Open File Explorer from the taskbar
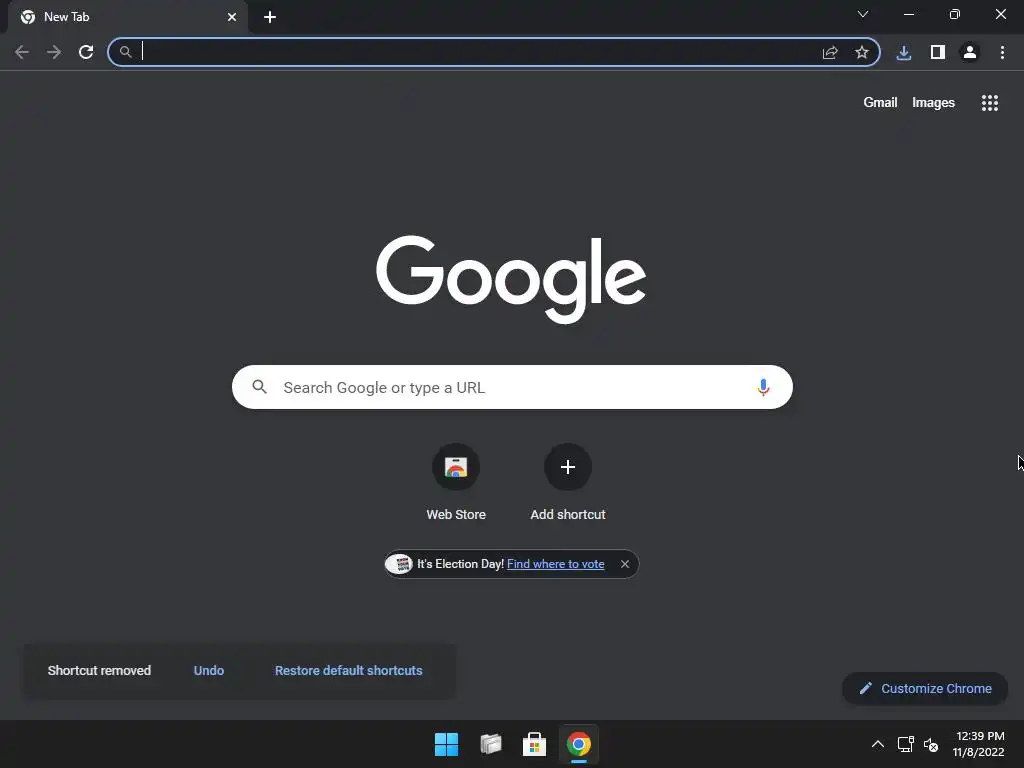 [490, 744]
